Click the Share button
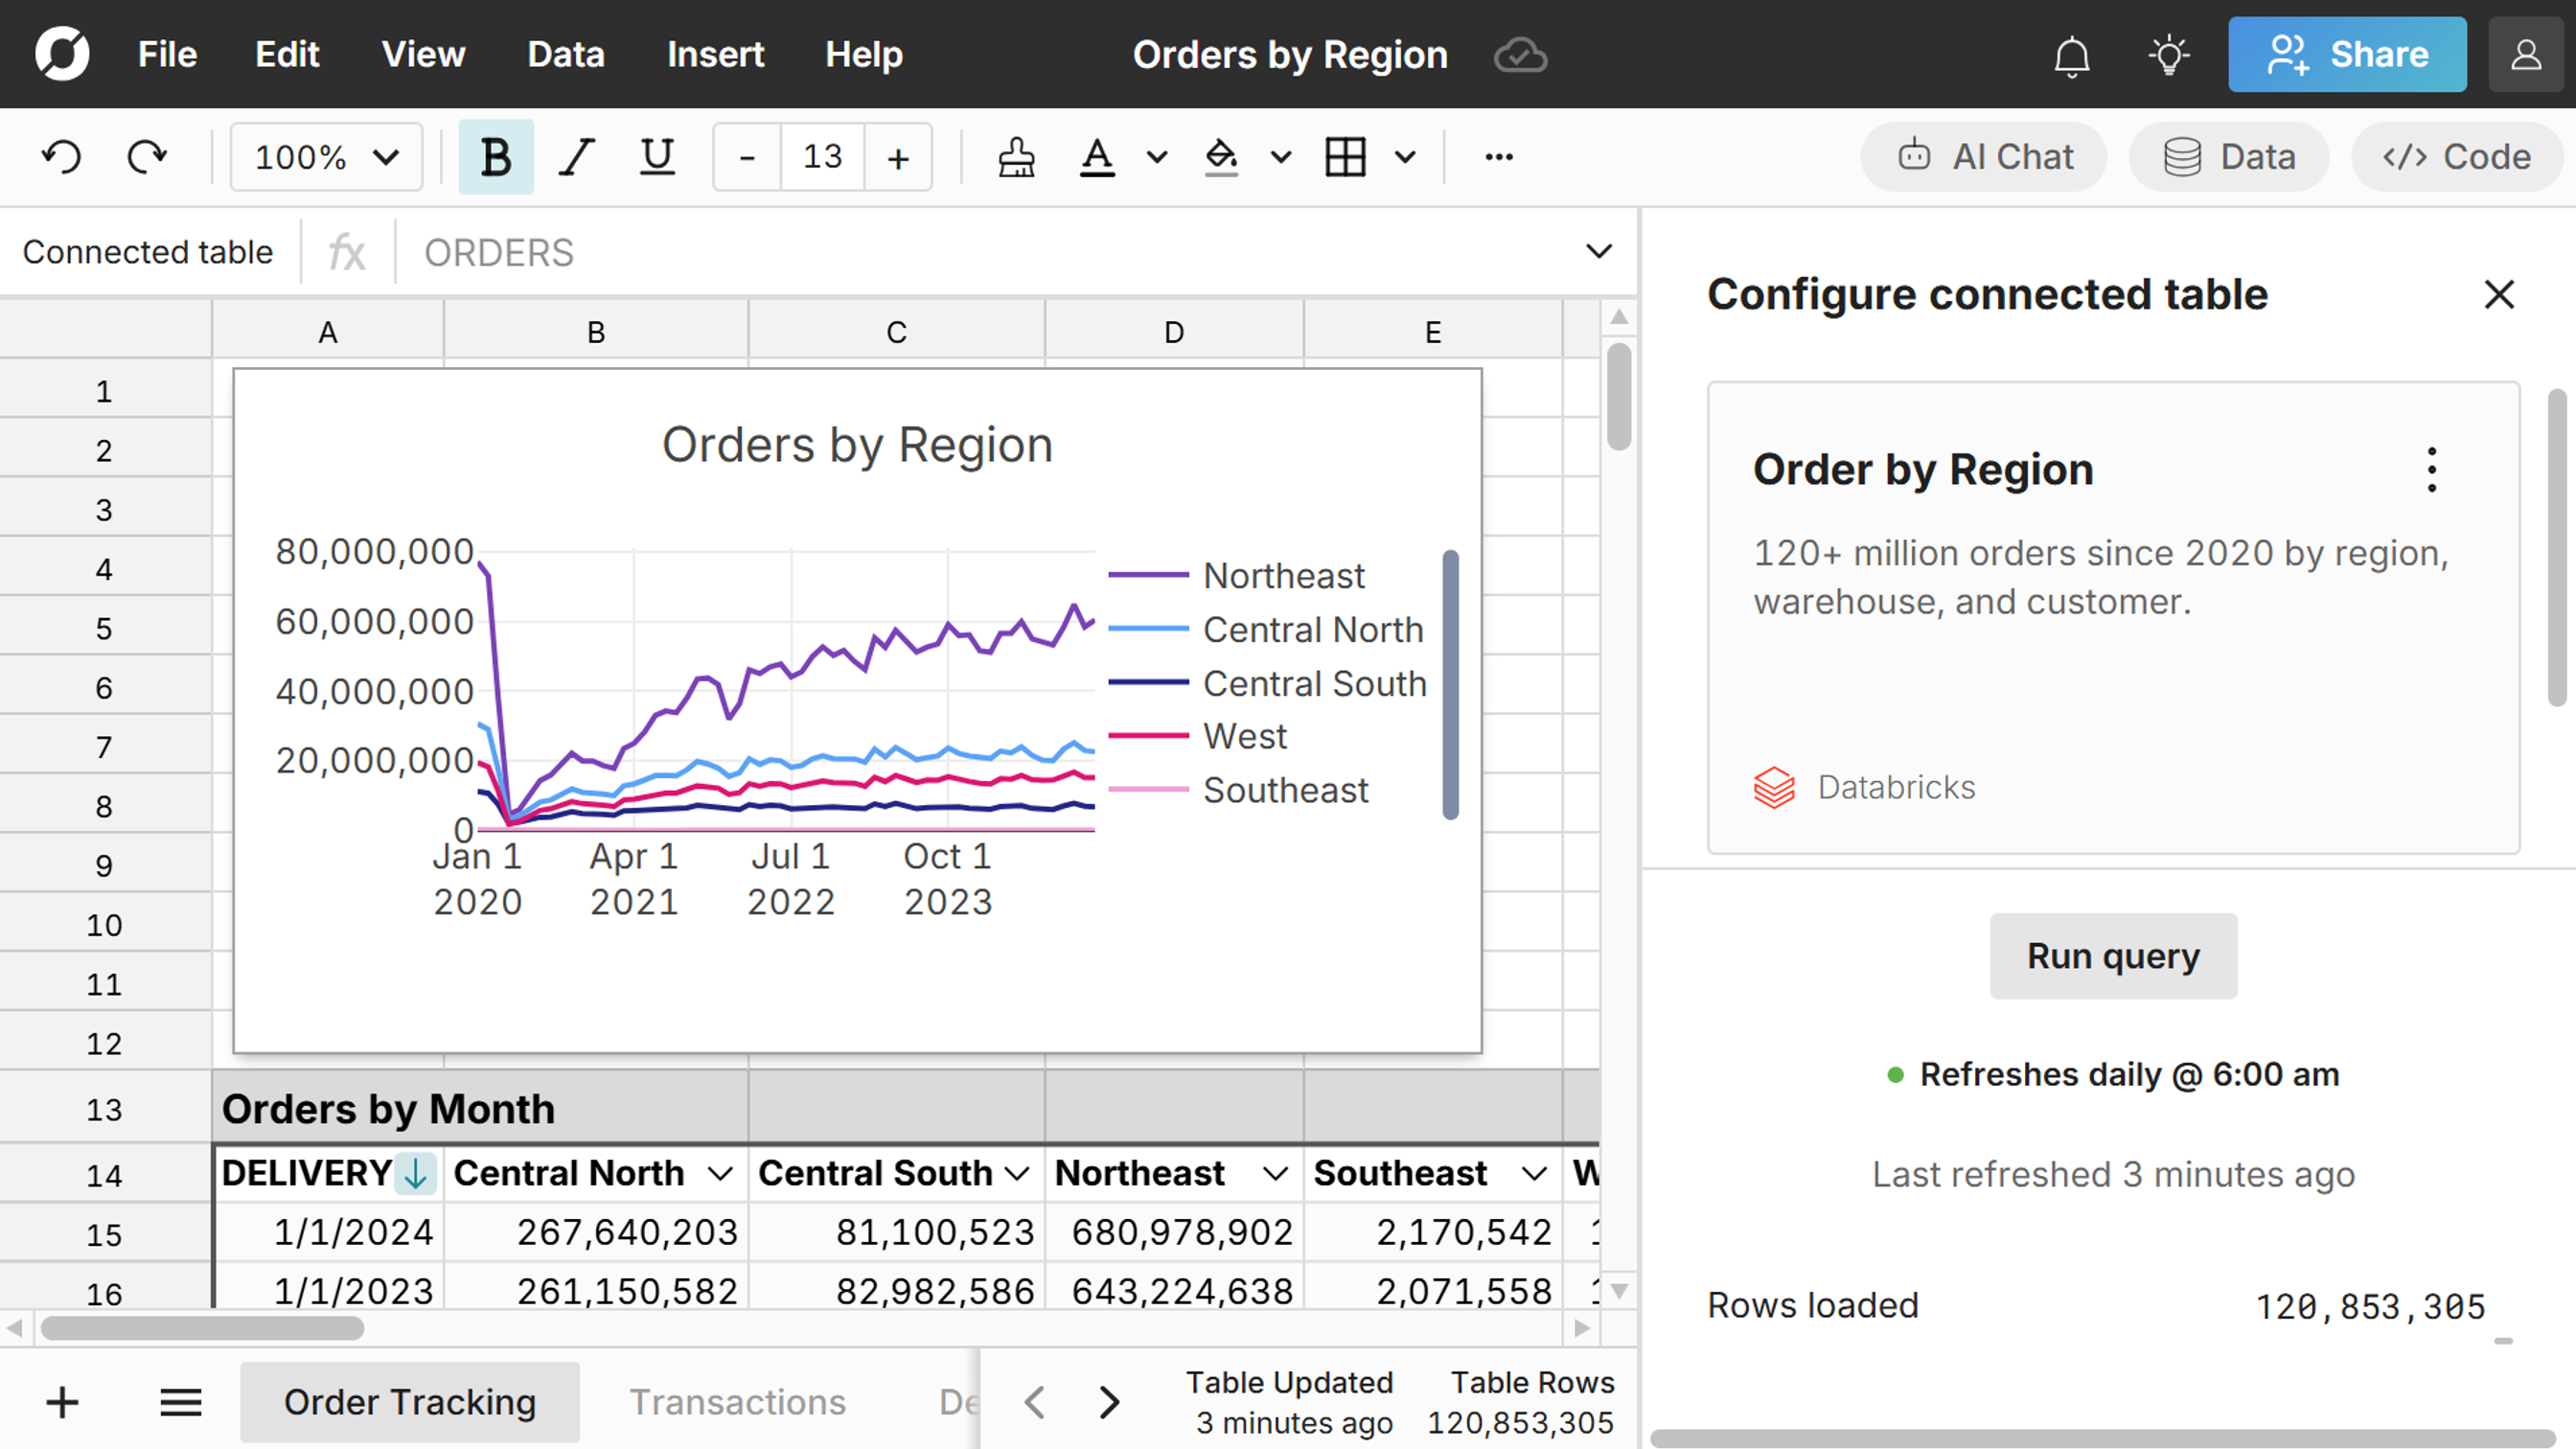This screenshot has height=1449, width=2576. click(x=2346, y=55)
